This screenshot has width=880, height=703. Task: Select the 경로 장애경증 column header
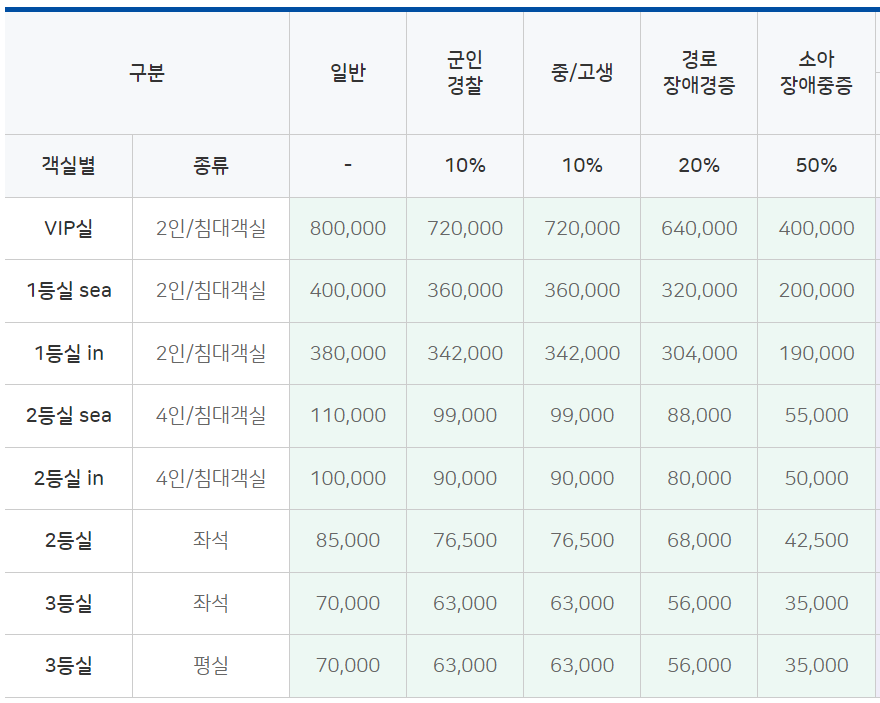(697, 70)
